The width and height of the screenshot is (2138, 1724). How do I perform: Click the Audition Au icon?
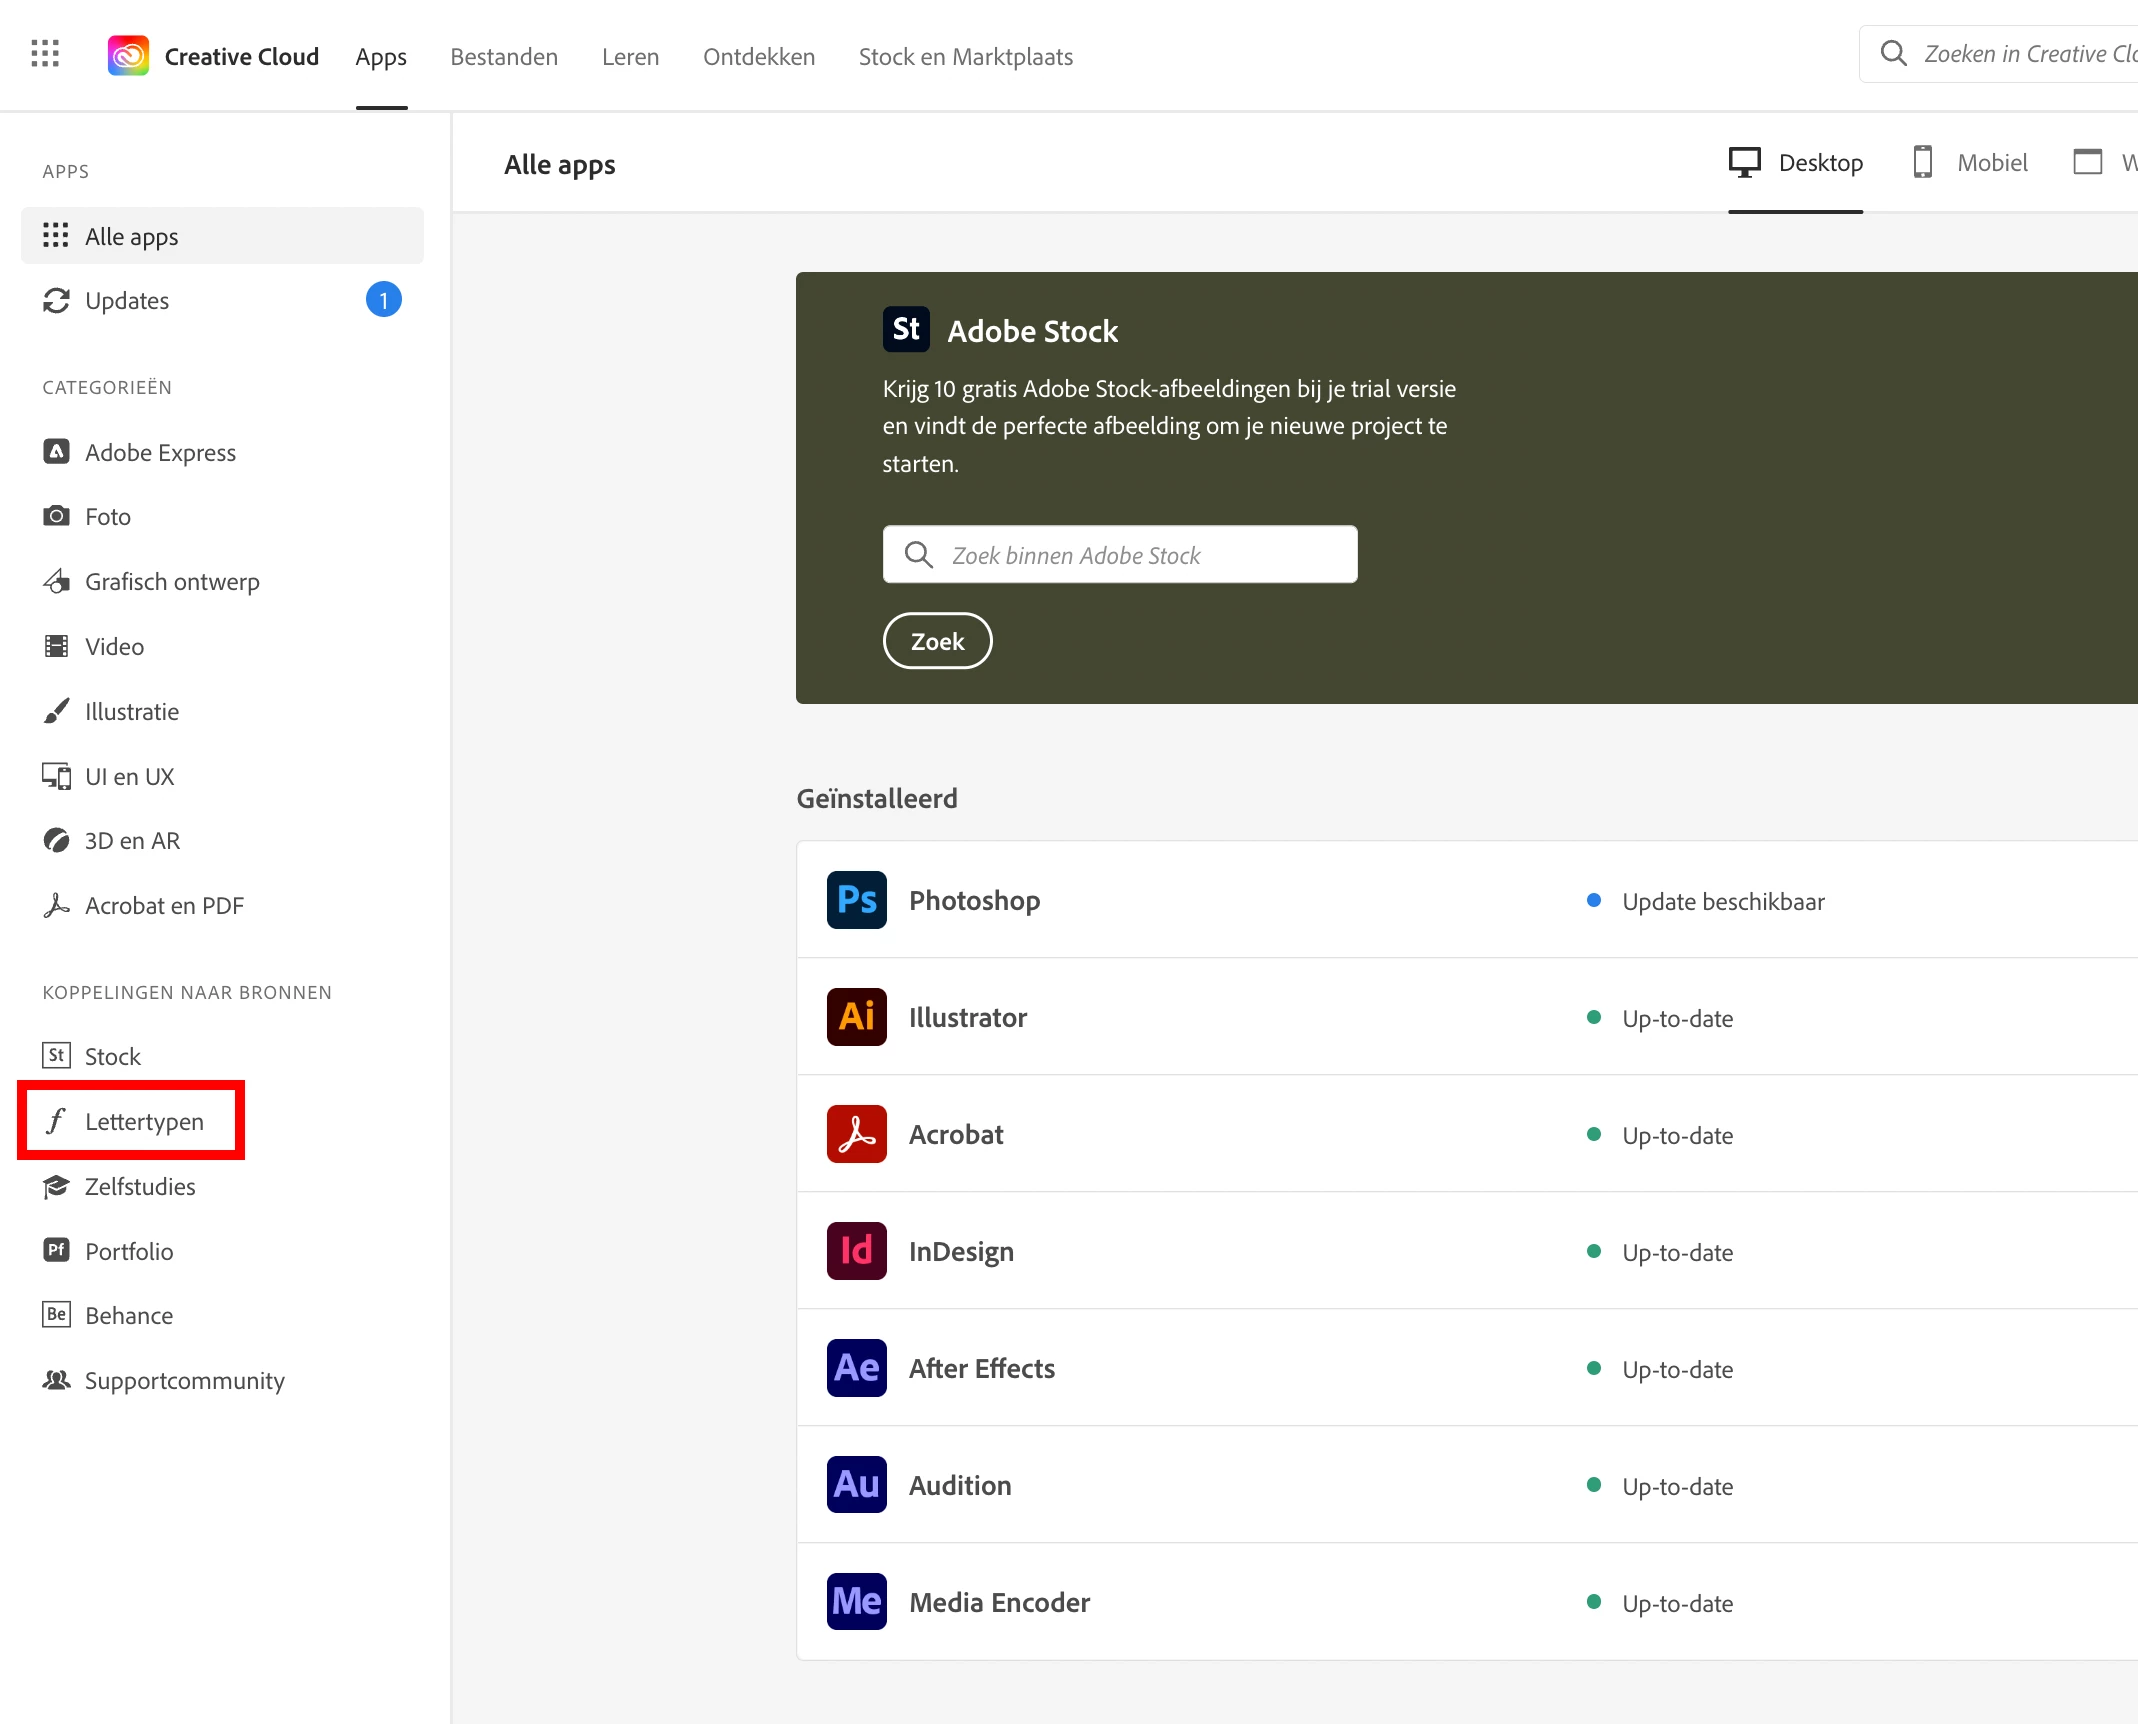click(856, 1485)
